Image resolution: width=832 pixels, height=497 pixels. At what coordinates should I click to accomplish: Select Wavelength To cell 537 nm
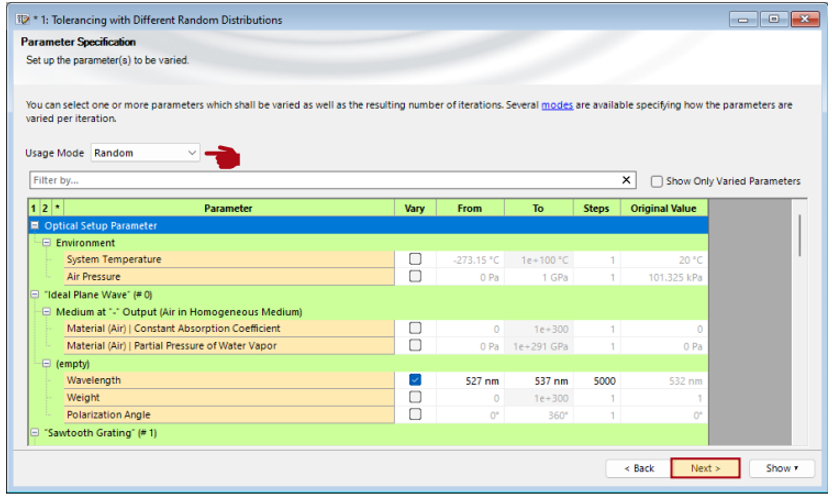(x=538, y=381)
